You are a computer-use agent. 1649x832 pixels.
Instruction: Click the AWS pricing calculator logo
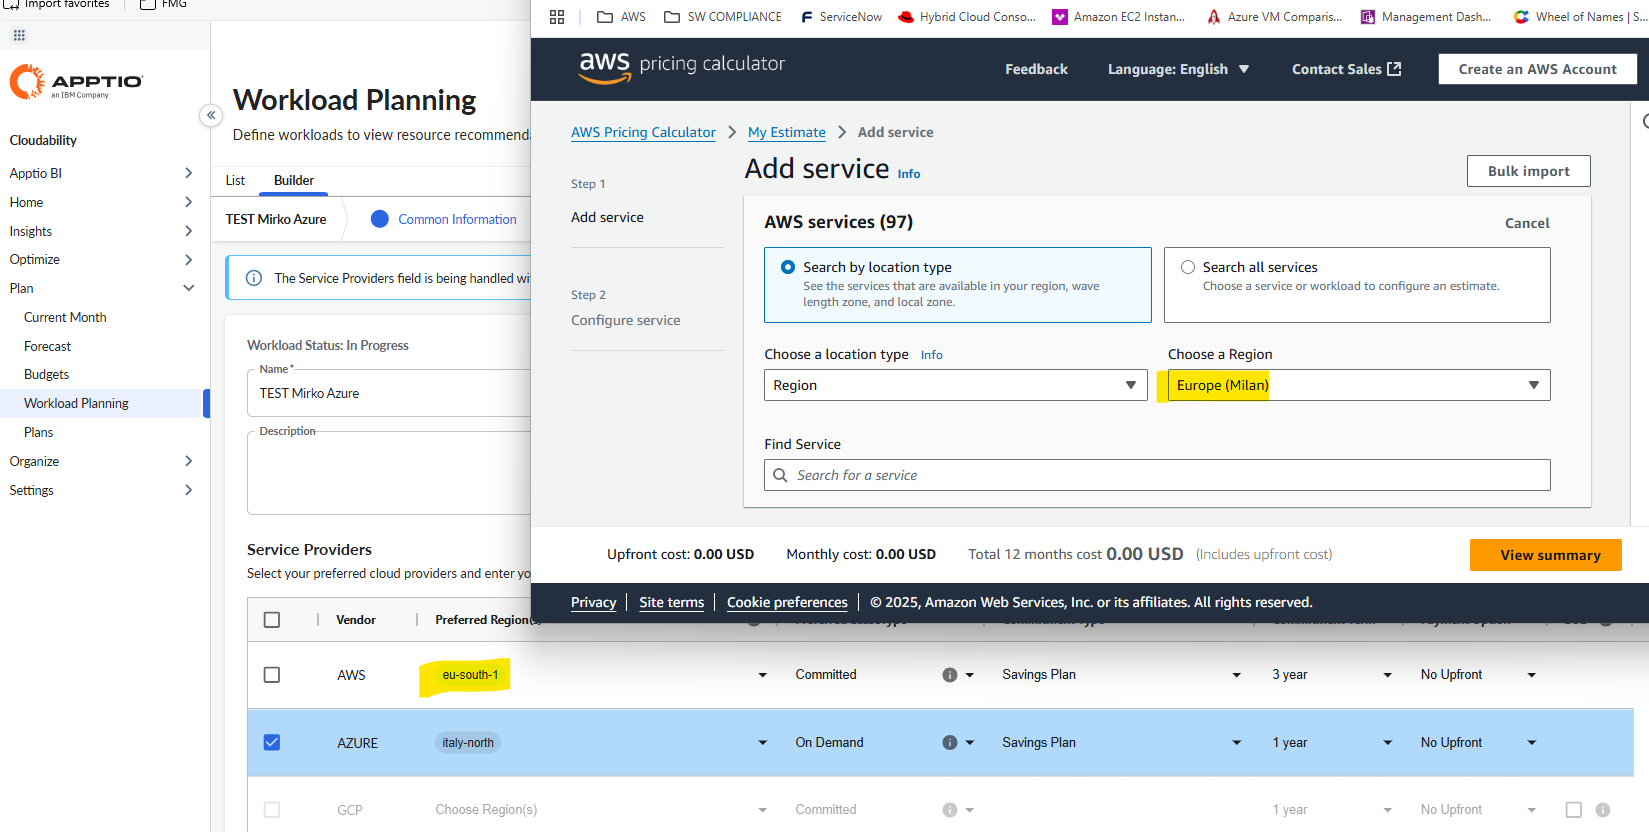682,66
